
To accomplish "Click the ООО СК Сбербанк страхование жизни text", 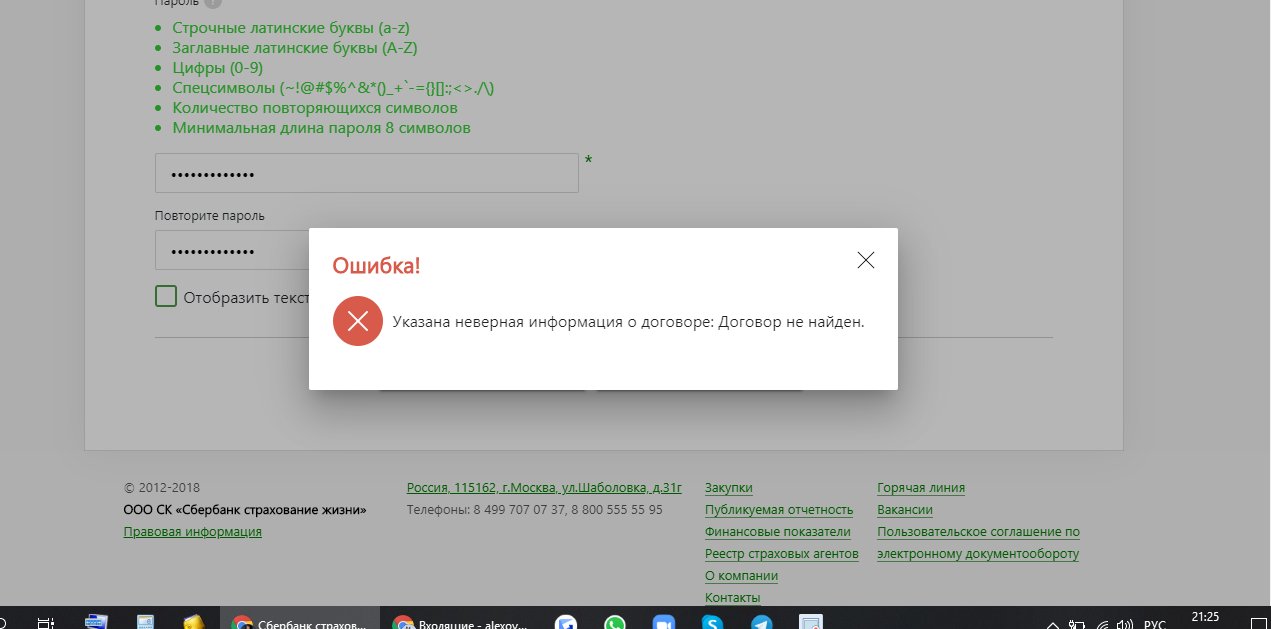I will (x=245, y=510).
